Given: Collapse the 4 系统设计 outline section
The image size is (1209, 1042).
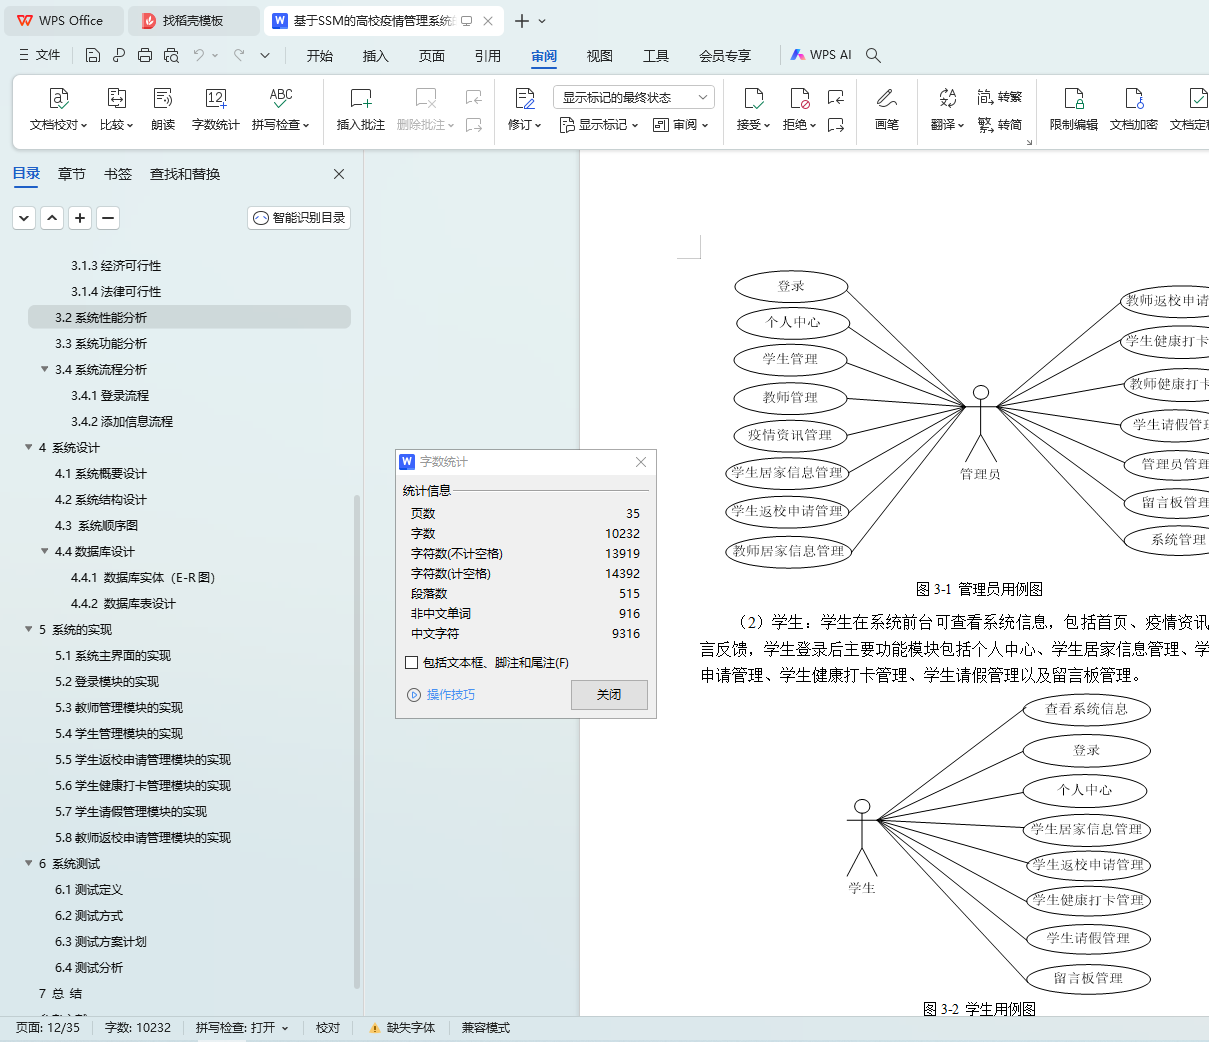Looking at the screenshot, I should click(x=29, y=447).
